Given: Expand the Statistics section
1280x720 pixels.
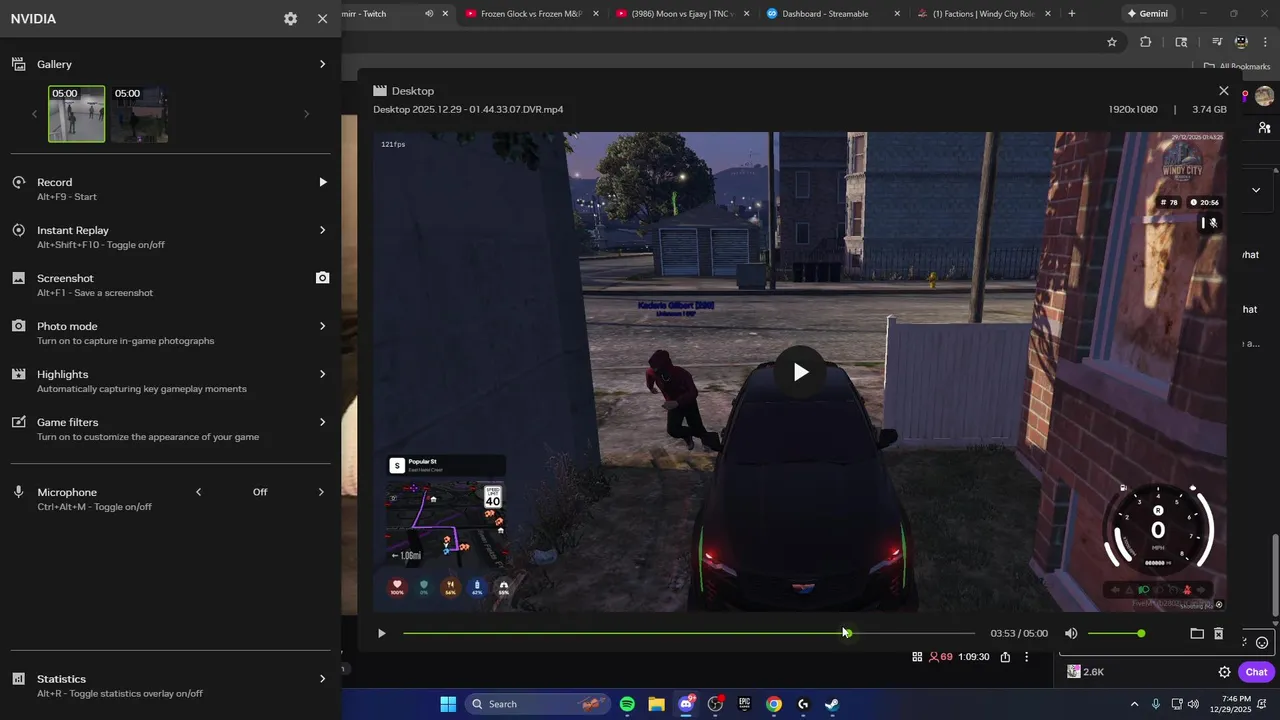Looking at the screenshot, I should [322, 679].
